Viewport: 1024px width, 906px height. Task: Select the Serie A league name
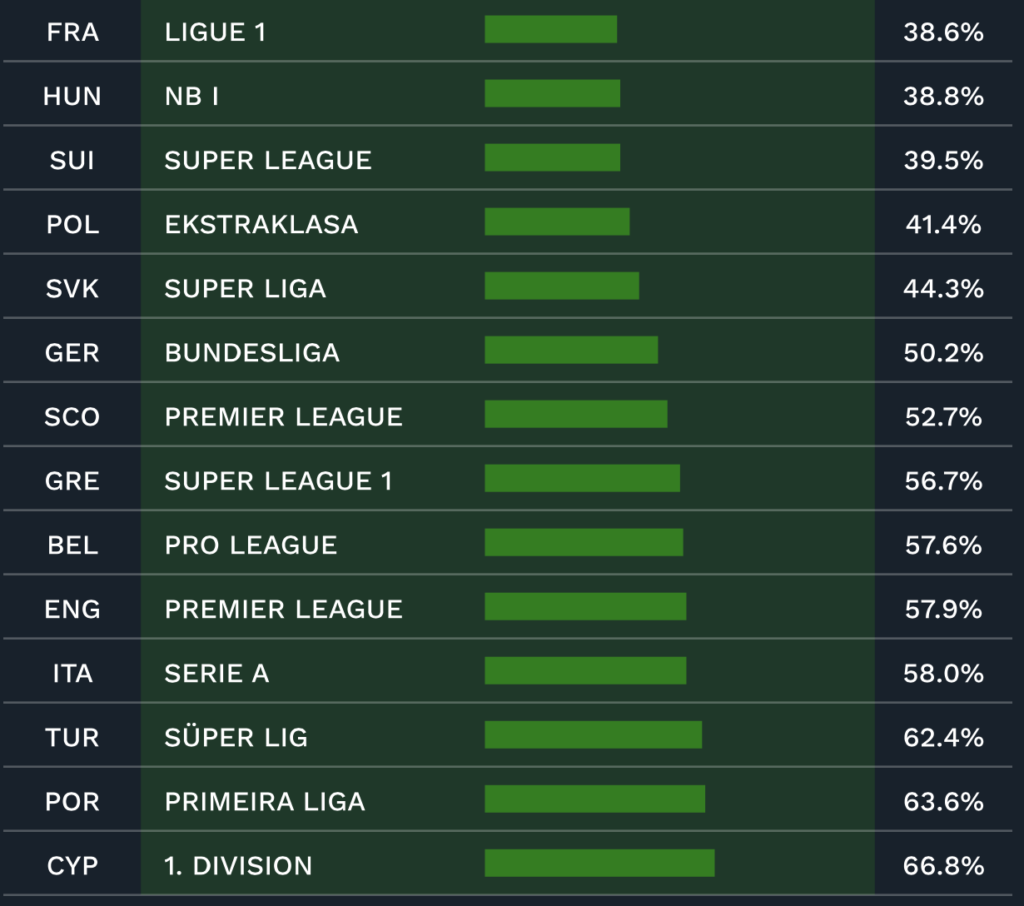[x=217, y=673]
